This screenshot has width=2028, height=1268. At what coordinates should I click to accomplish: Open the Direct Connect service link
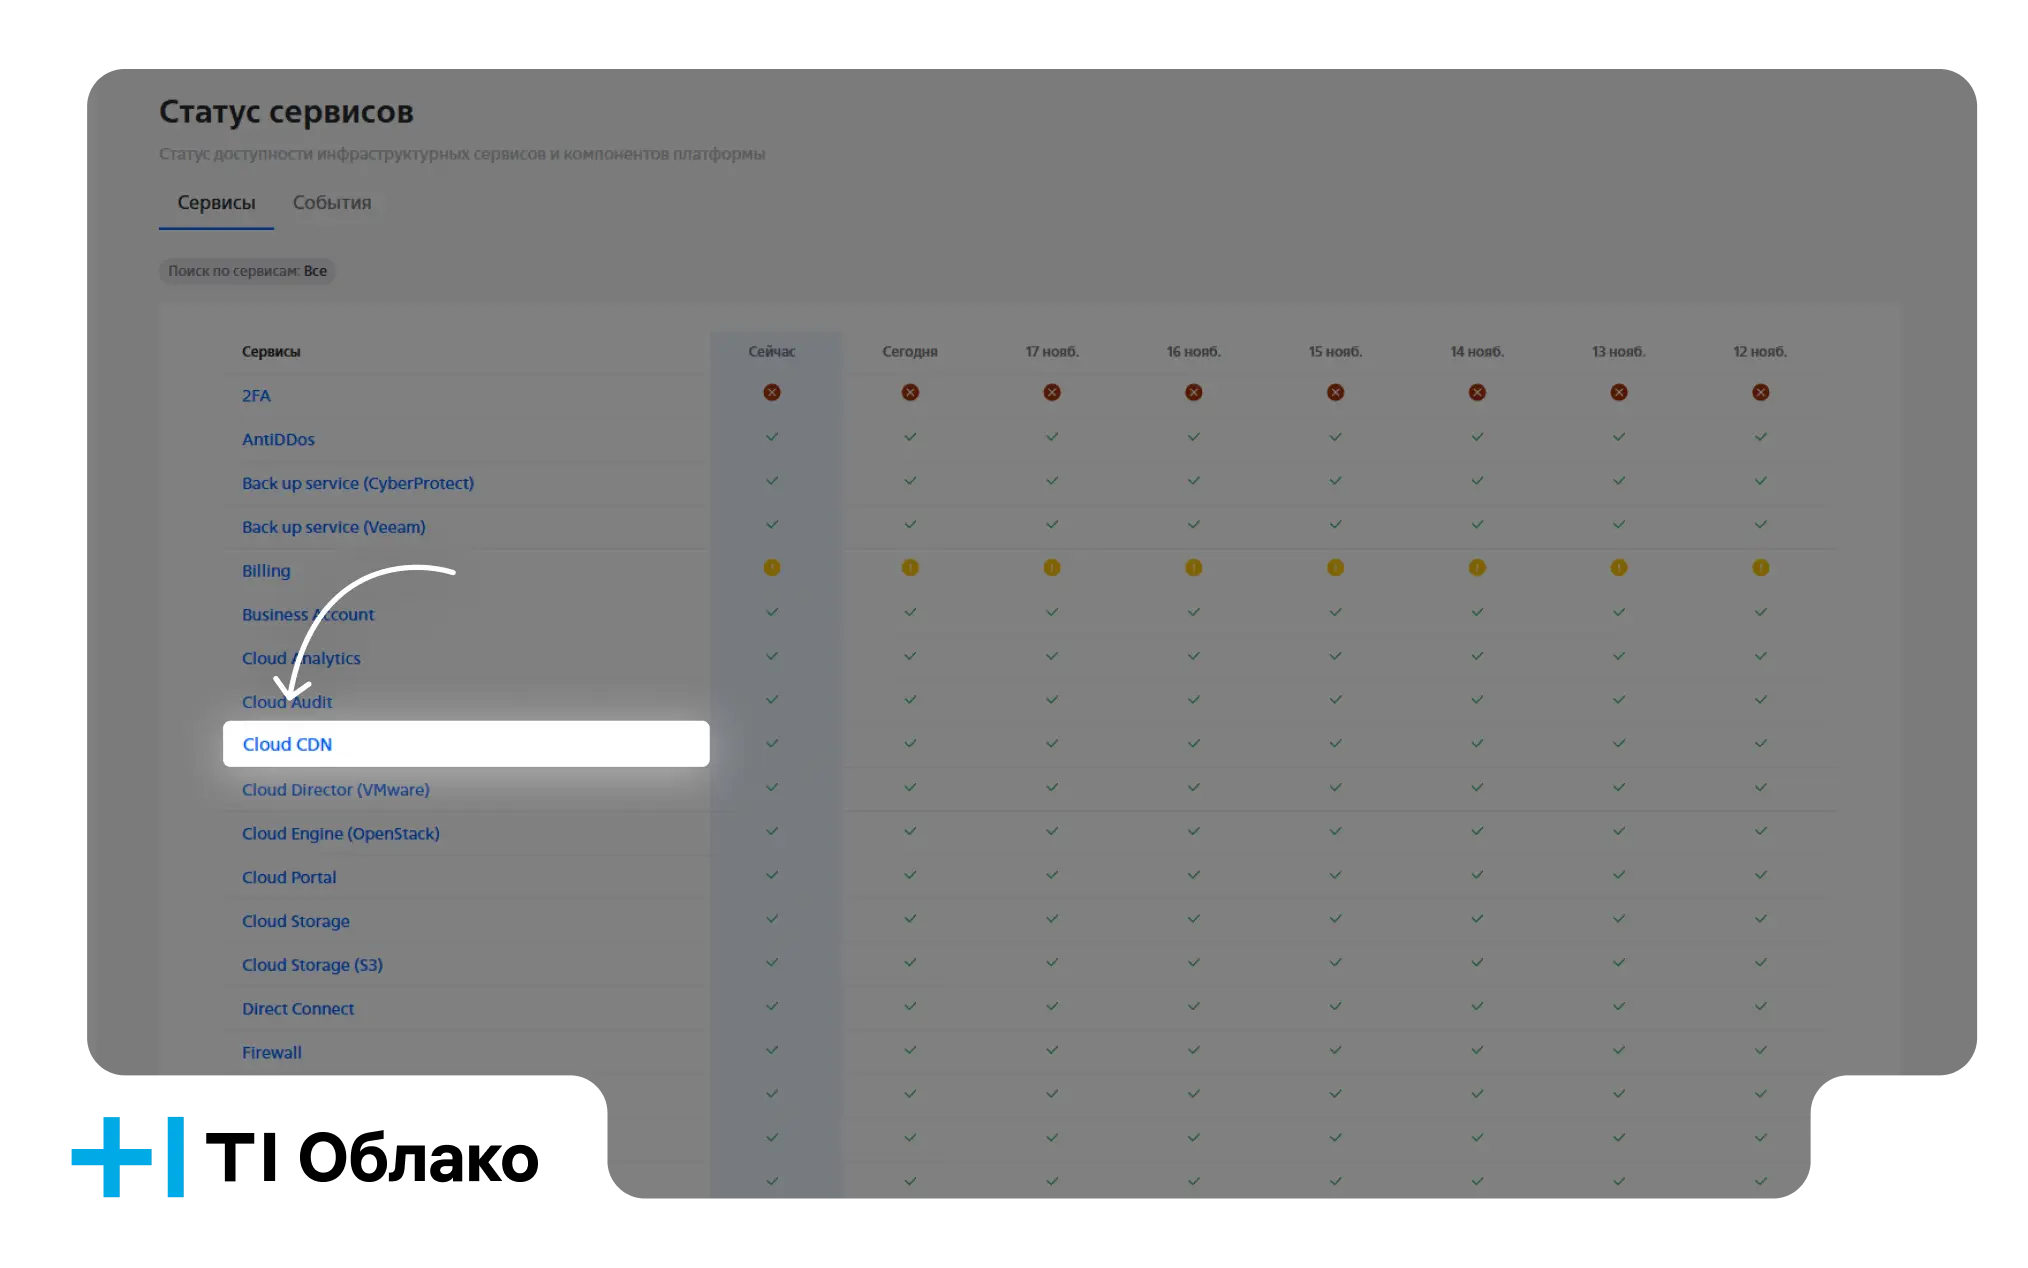(x=298, y=1009)
